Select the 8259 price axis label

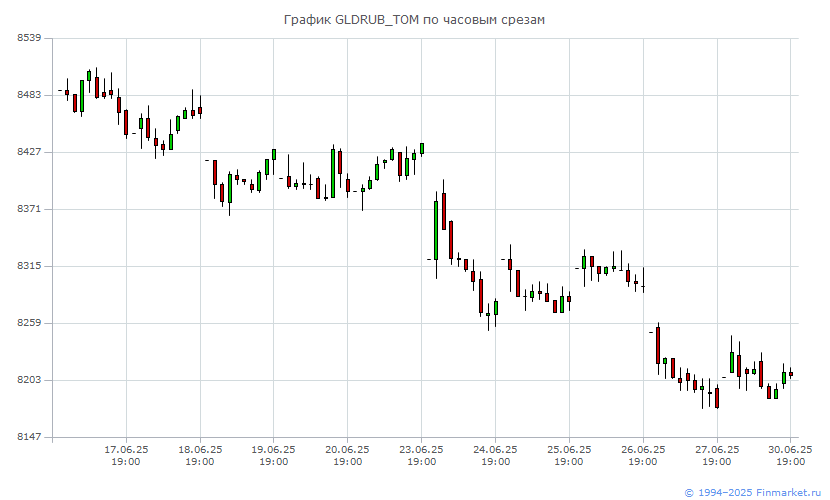point(29,323)
